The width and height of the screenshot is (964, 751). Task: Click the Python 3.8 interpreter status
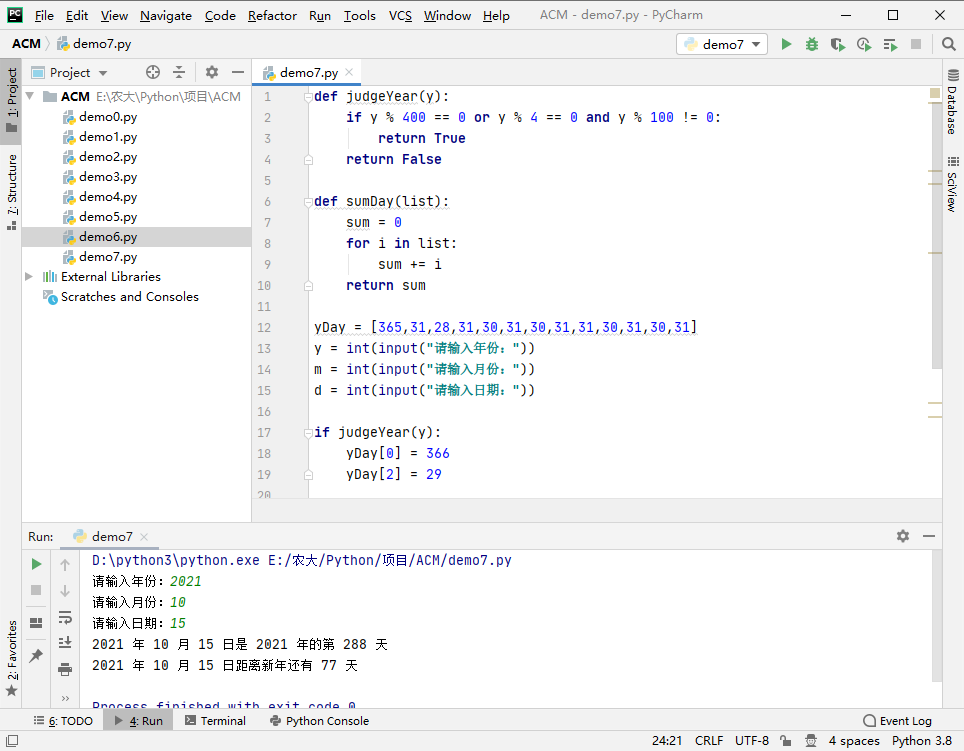tap(921, 741)
